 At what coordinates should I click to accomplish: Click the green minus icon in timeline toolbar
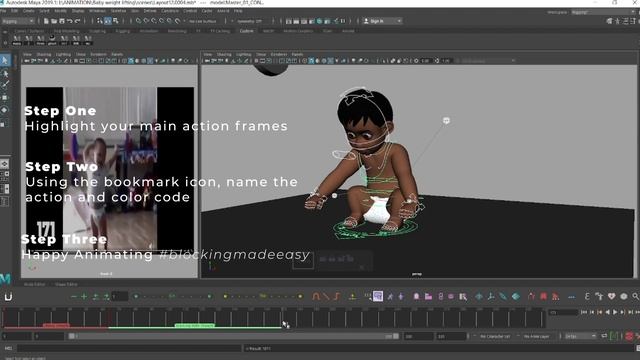73,297
